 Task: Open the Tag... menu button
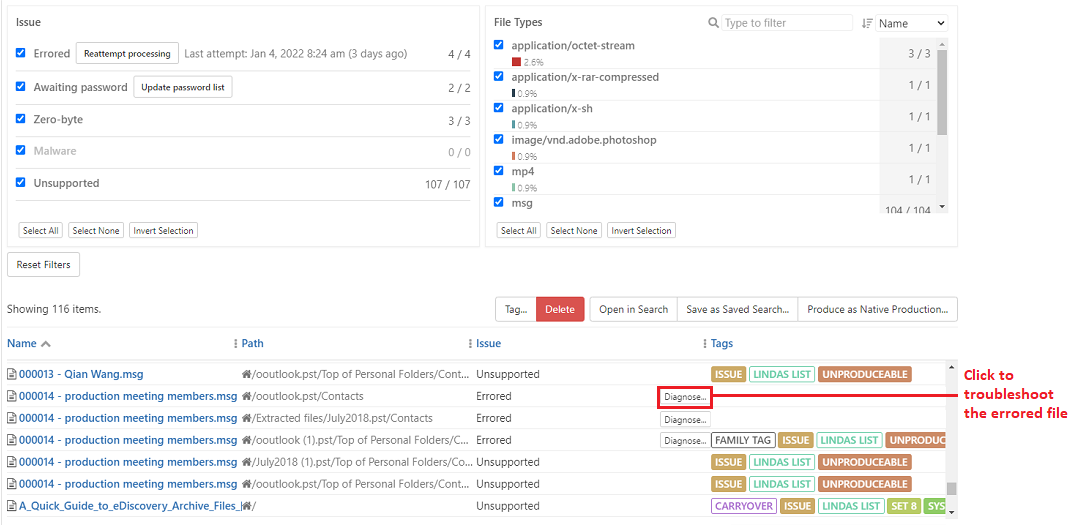click(x=516, y=309)
